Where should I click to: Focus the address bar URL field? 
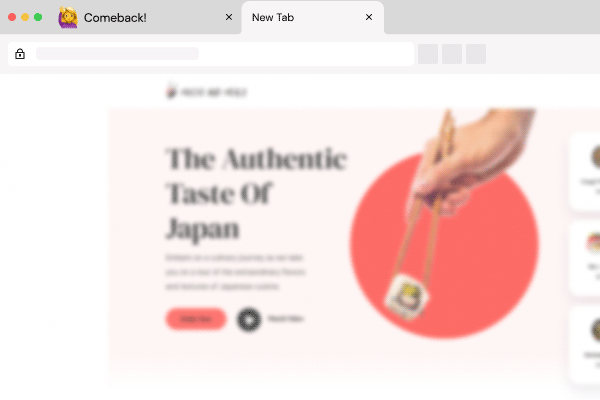(x=210, y=54)
